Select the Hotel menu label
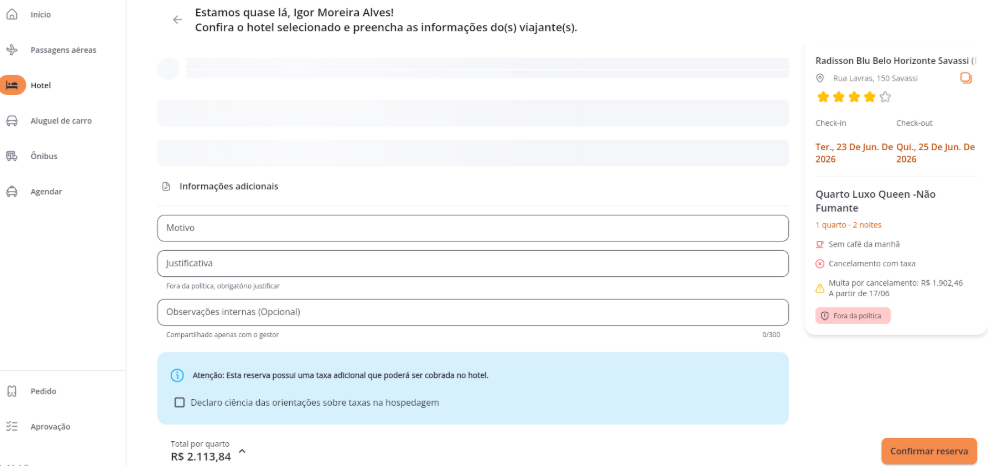The height and width of the screenshot is (466, 988). coord(41,85)
